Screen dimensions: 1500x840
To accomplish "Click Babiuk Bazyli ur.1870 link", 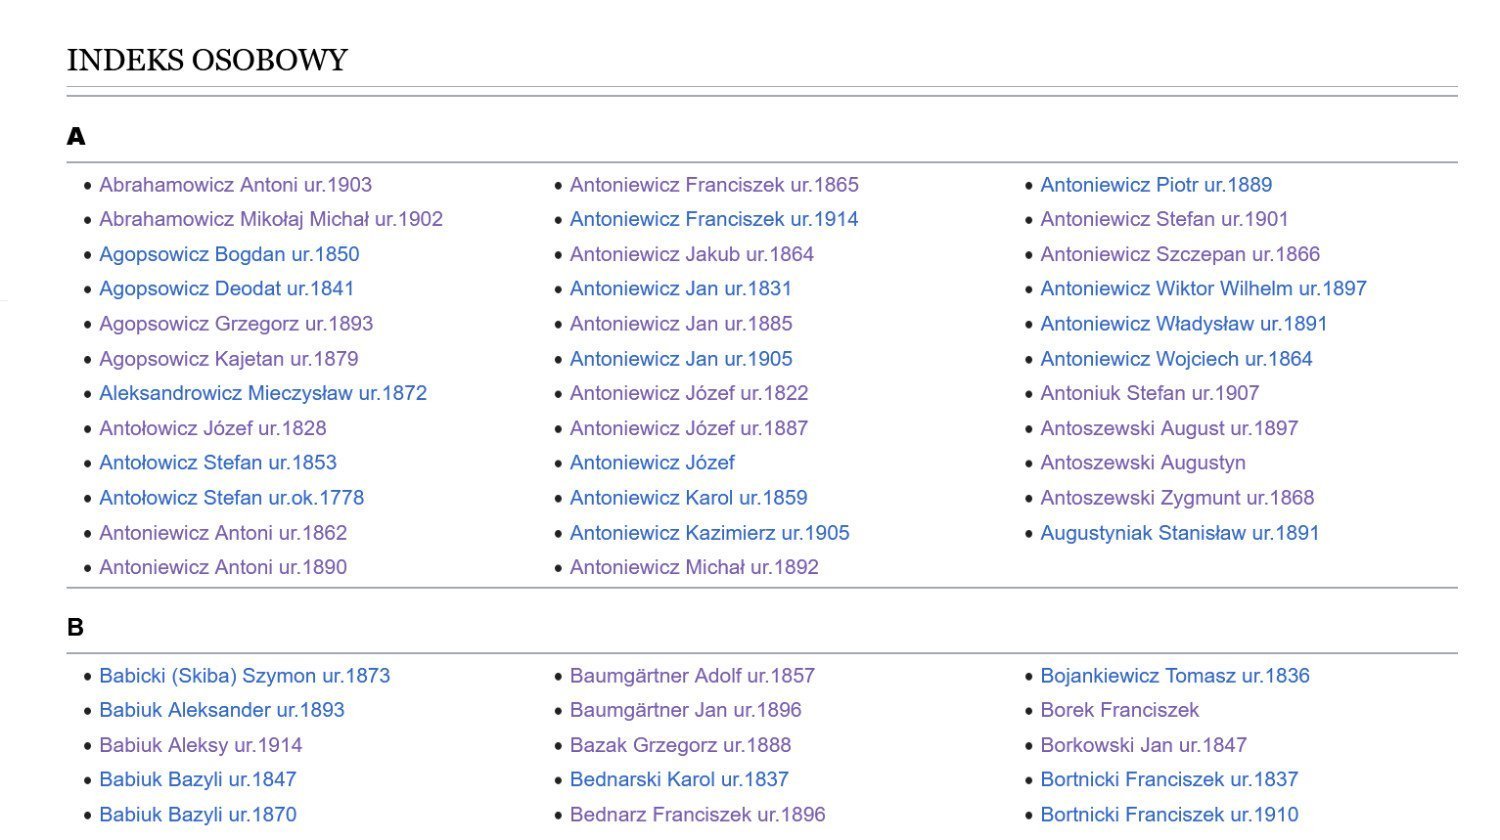I will click(198, 815).
